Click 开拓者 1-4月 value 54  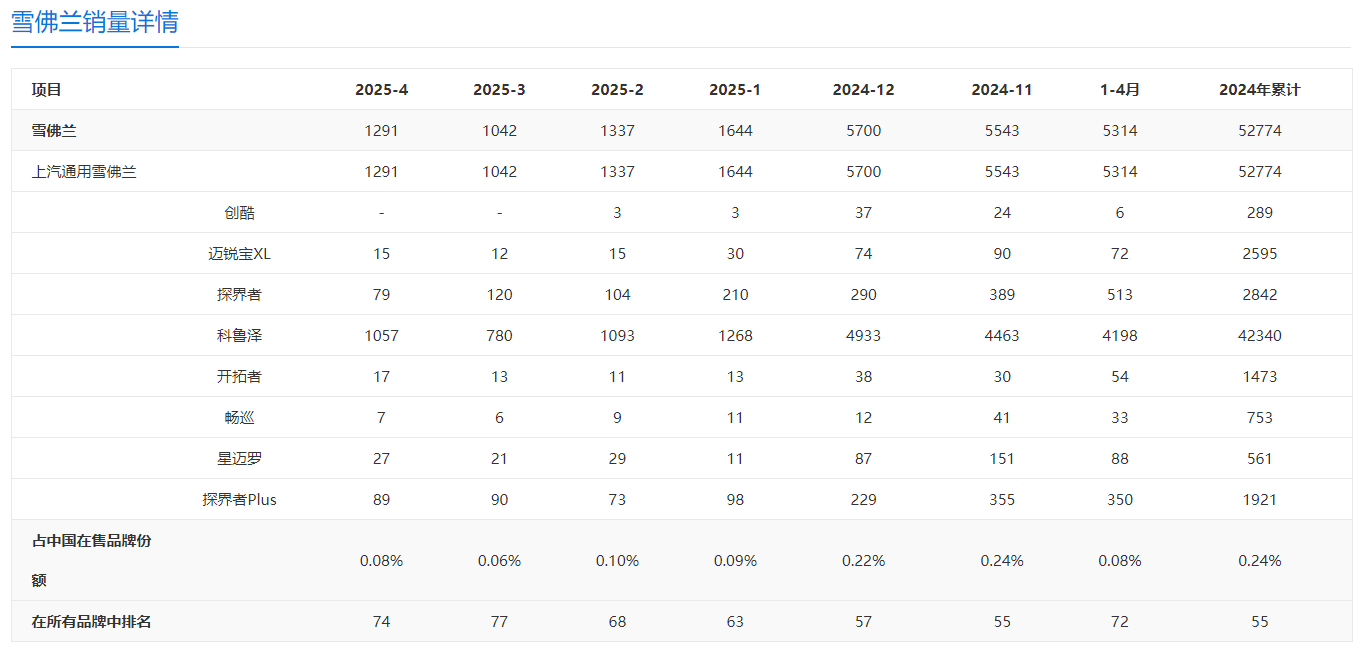pyautogui.click(x=1120, y=377)
